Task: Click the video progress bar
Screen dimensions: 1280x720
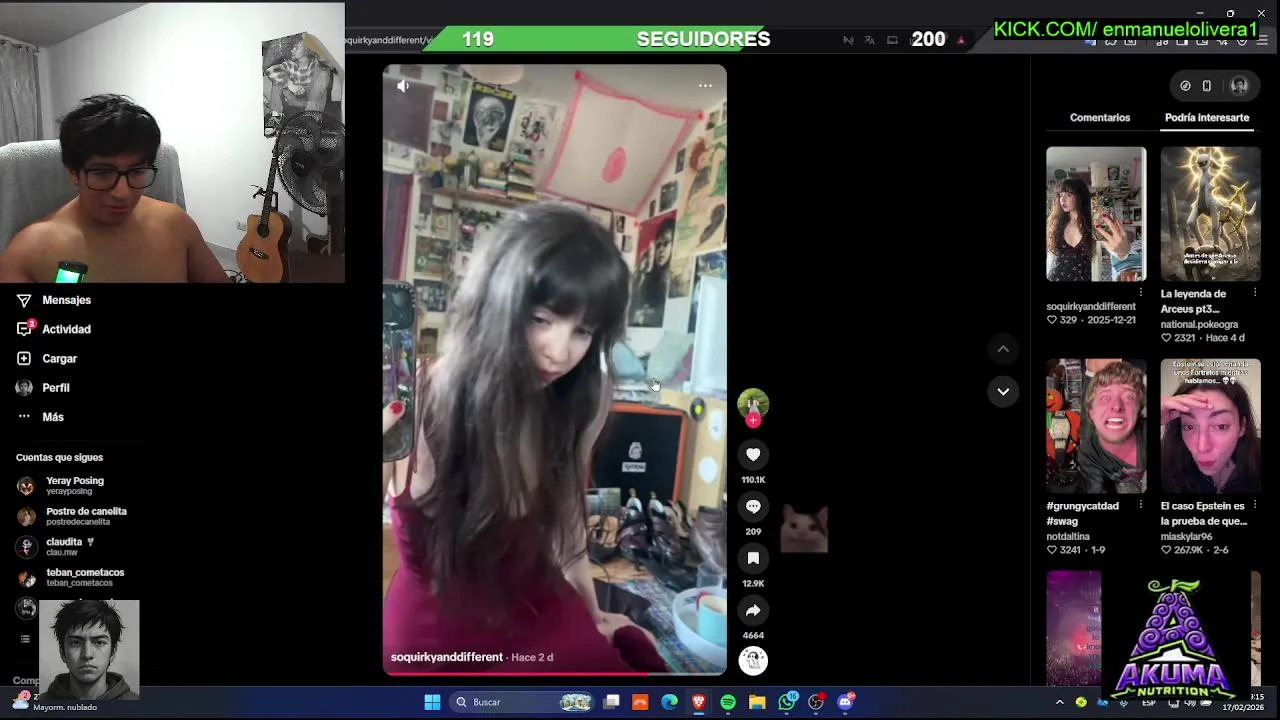Action: point(555,673)
